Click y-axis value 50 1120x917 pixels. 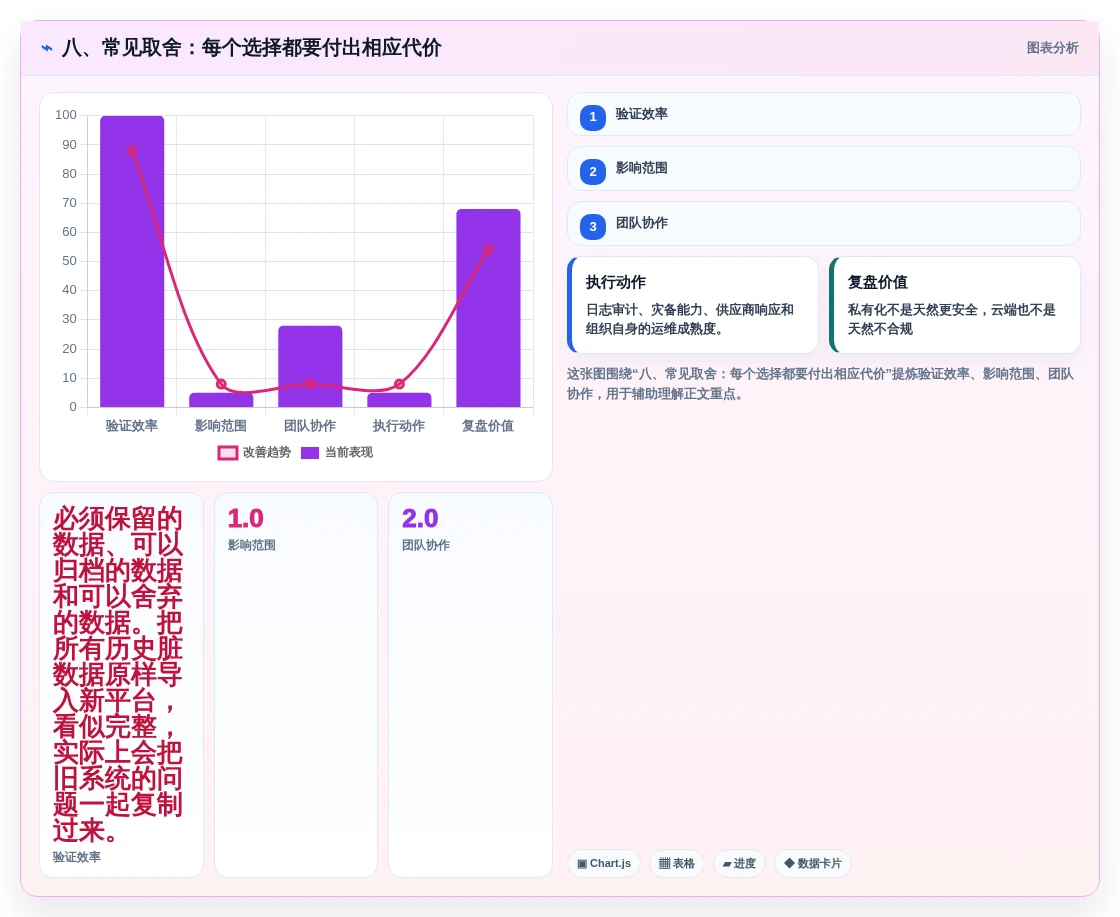[x=69, y=261]
